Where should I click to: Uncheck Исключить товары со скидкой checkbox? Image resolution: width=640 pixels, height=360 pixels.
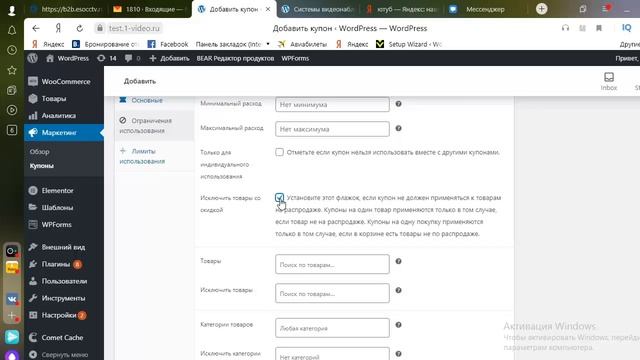click(279, 198)
